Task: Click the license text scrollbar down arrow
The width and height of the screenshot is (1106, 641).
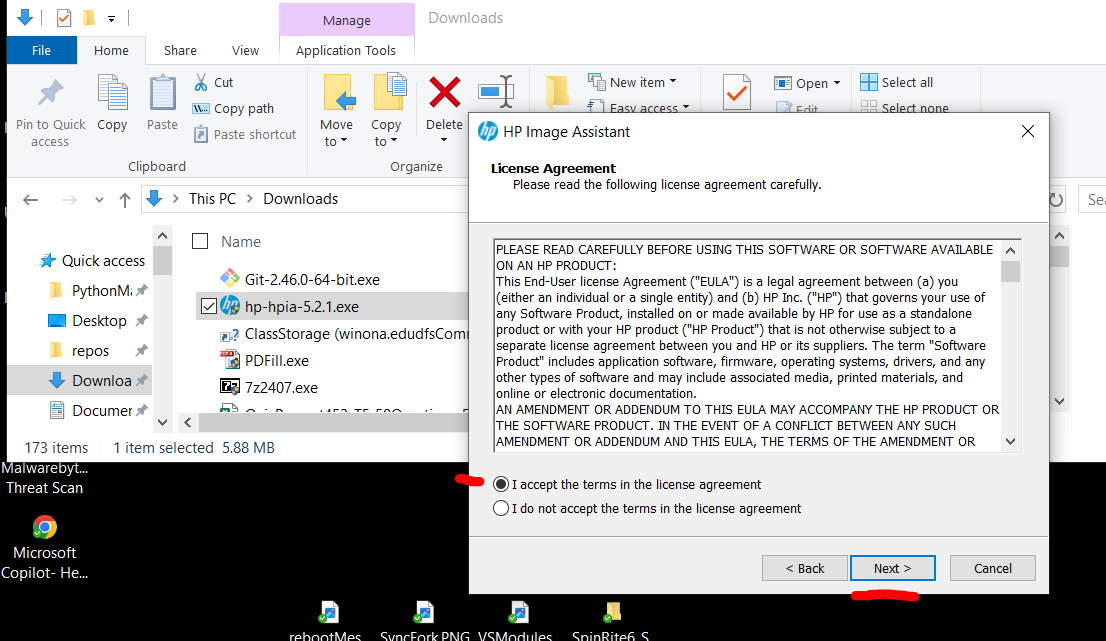Action: [1011, 442]
